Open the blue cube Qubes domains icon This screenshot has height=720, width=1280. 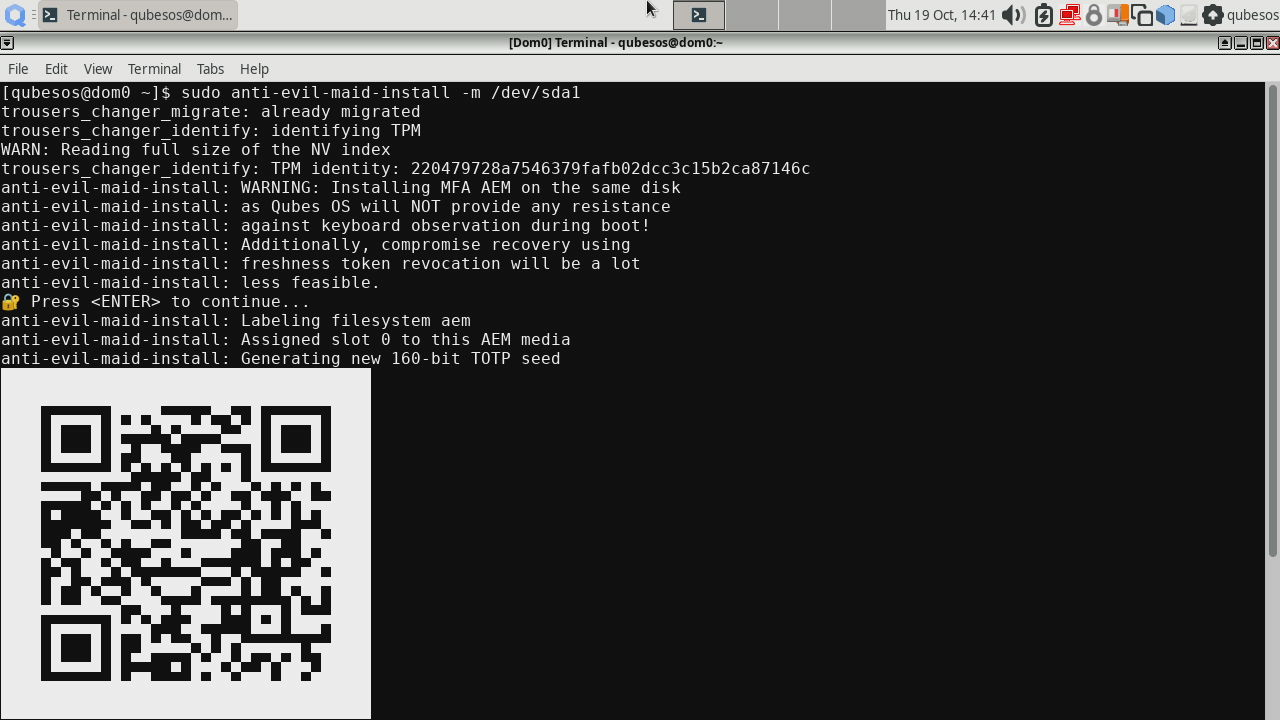tap(1165, 15)
